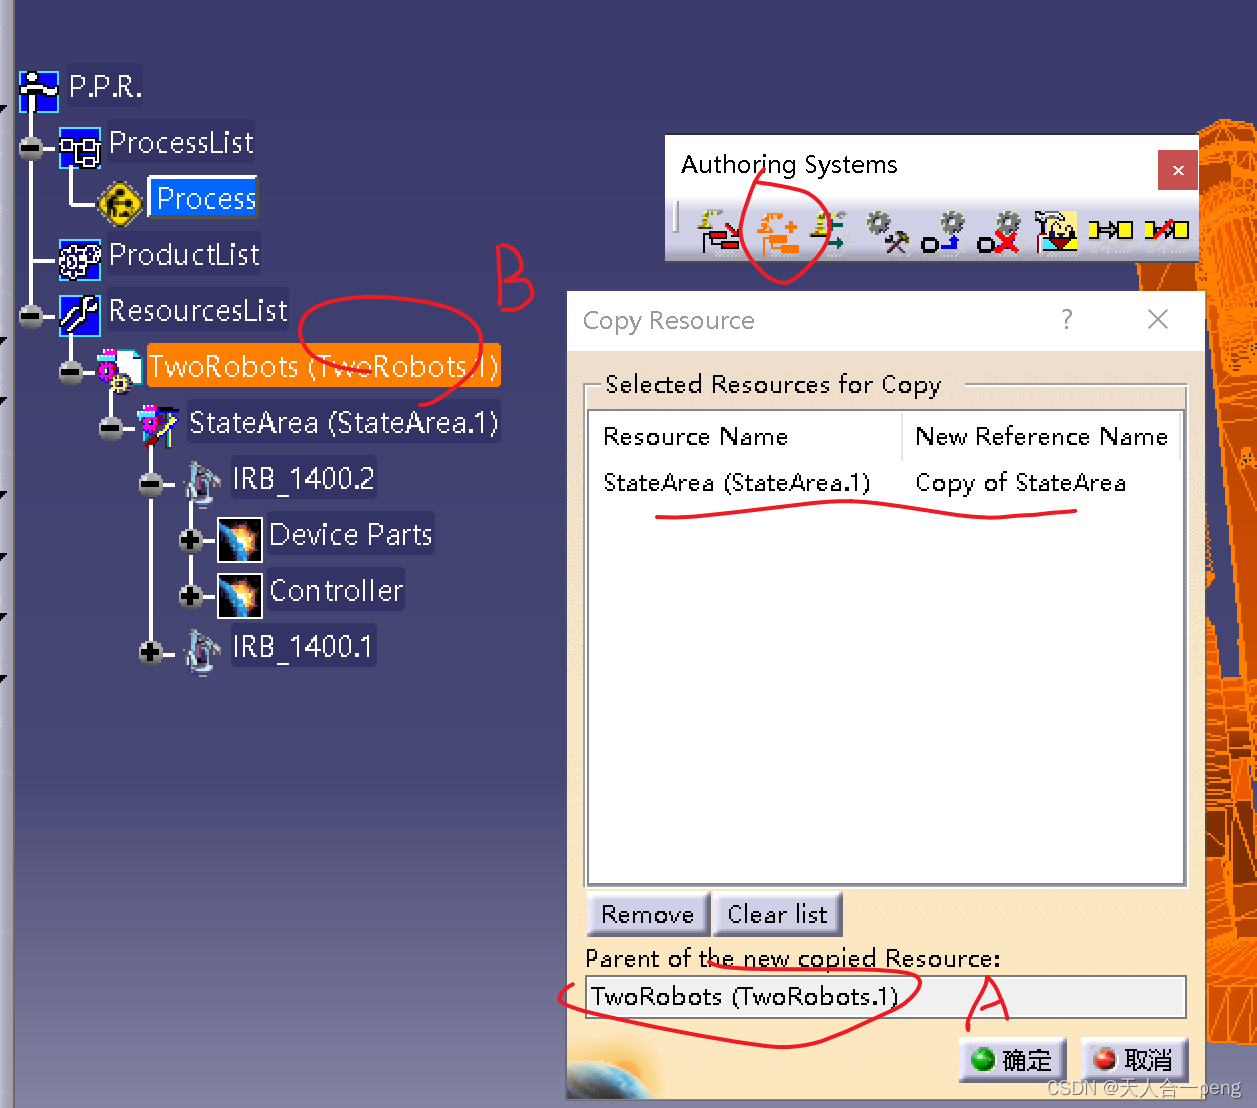Viewport: 1257px width, 1108px height.
Task: Click the parent resource field showing TwoRobots
Action: coord(886,997)
